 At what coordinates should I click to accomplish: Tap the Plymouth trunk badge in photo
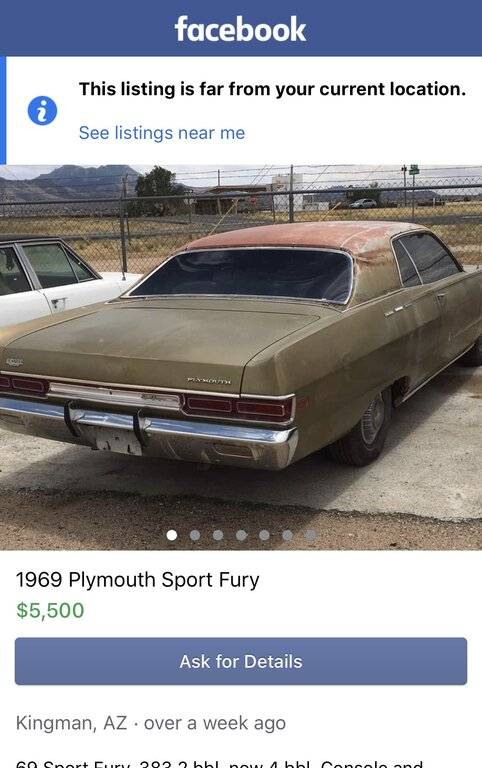[x=209, y=380]
